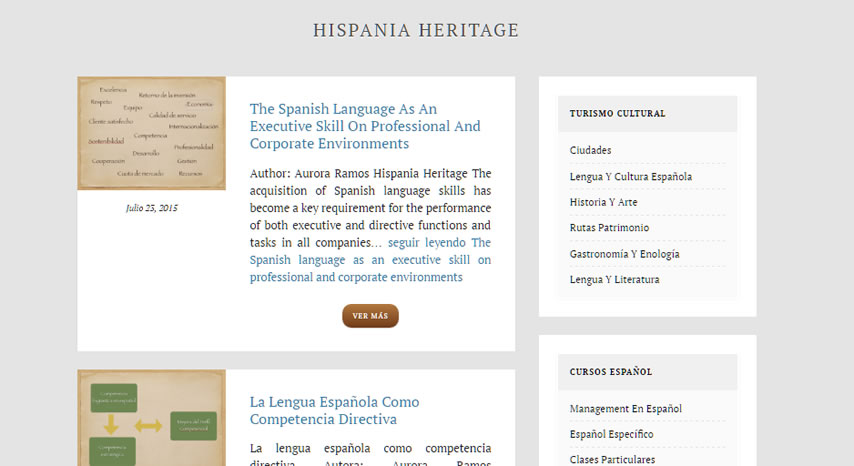Open the Spanish Language executive skill article title
The image size is (854, 466).
tap(365, 126)
